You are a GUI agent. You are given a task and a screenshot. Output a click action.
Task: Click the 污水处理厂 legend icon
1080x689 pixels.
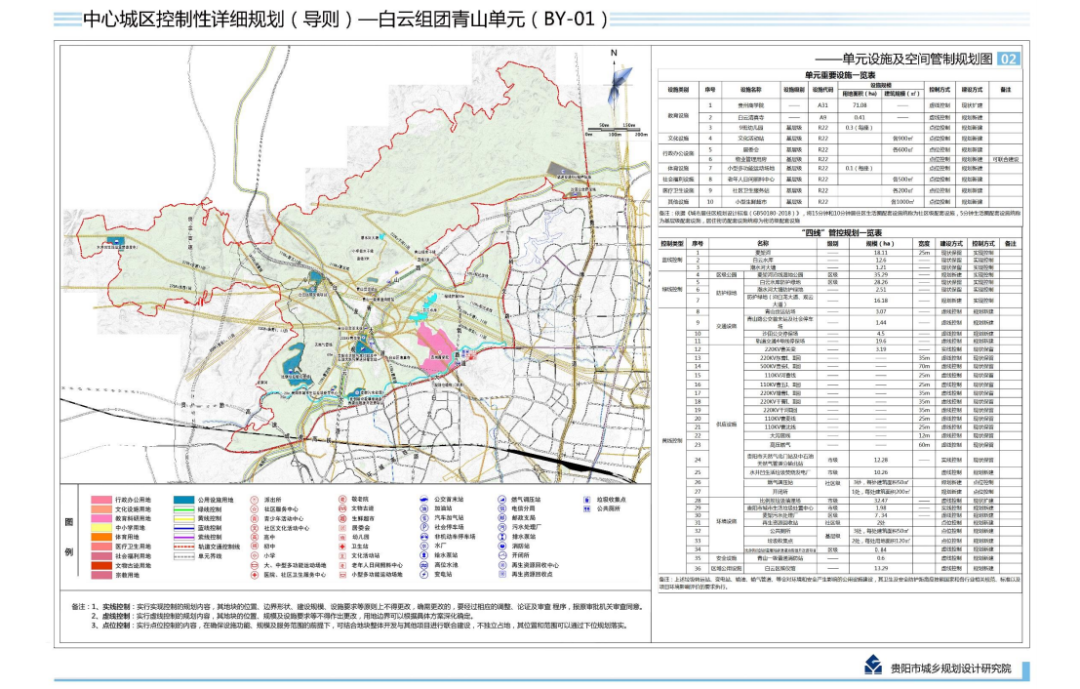502,527
